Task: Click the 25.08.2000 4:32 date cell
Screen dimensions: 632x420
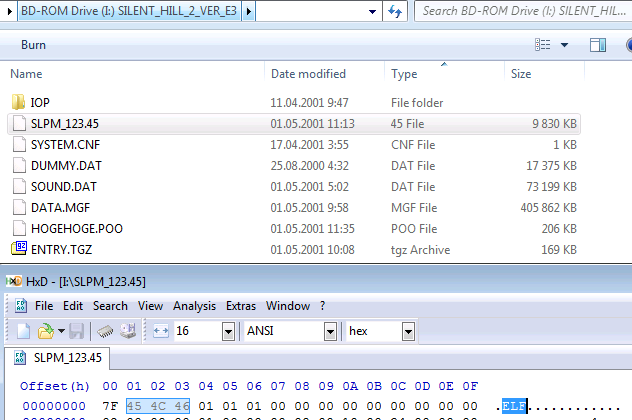Action: point(310,166)
